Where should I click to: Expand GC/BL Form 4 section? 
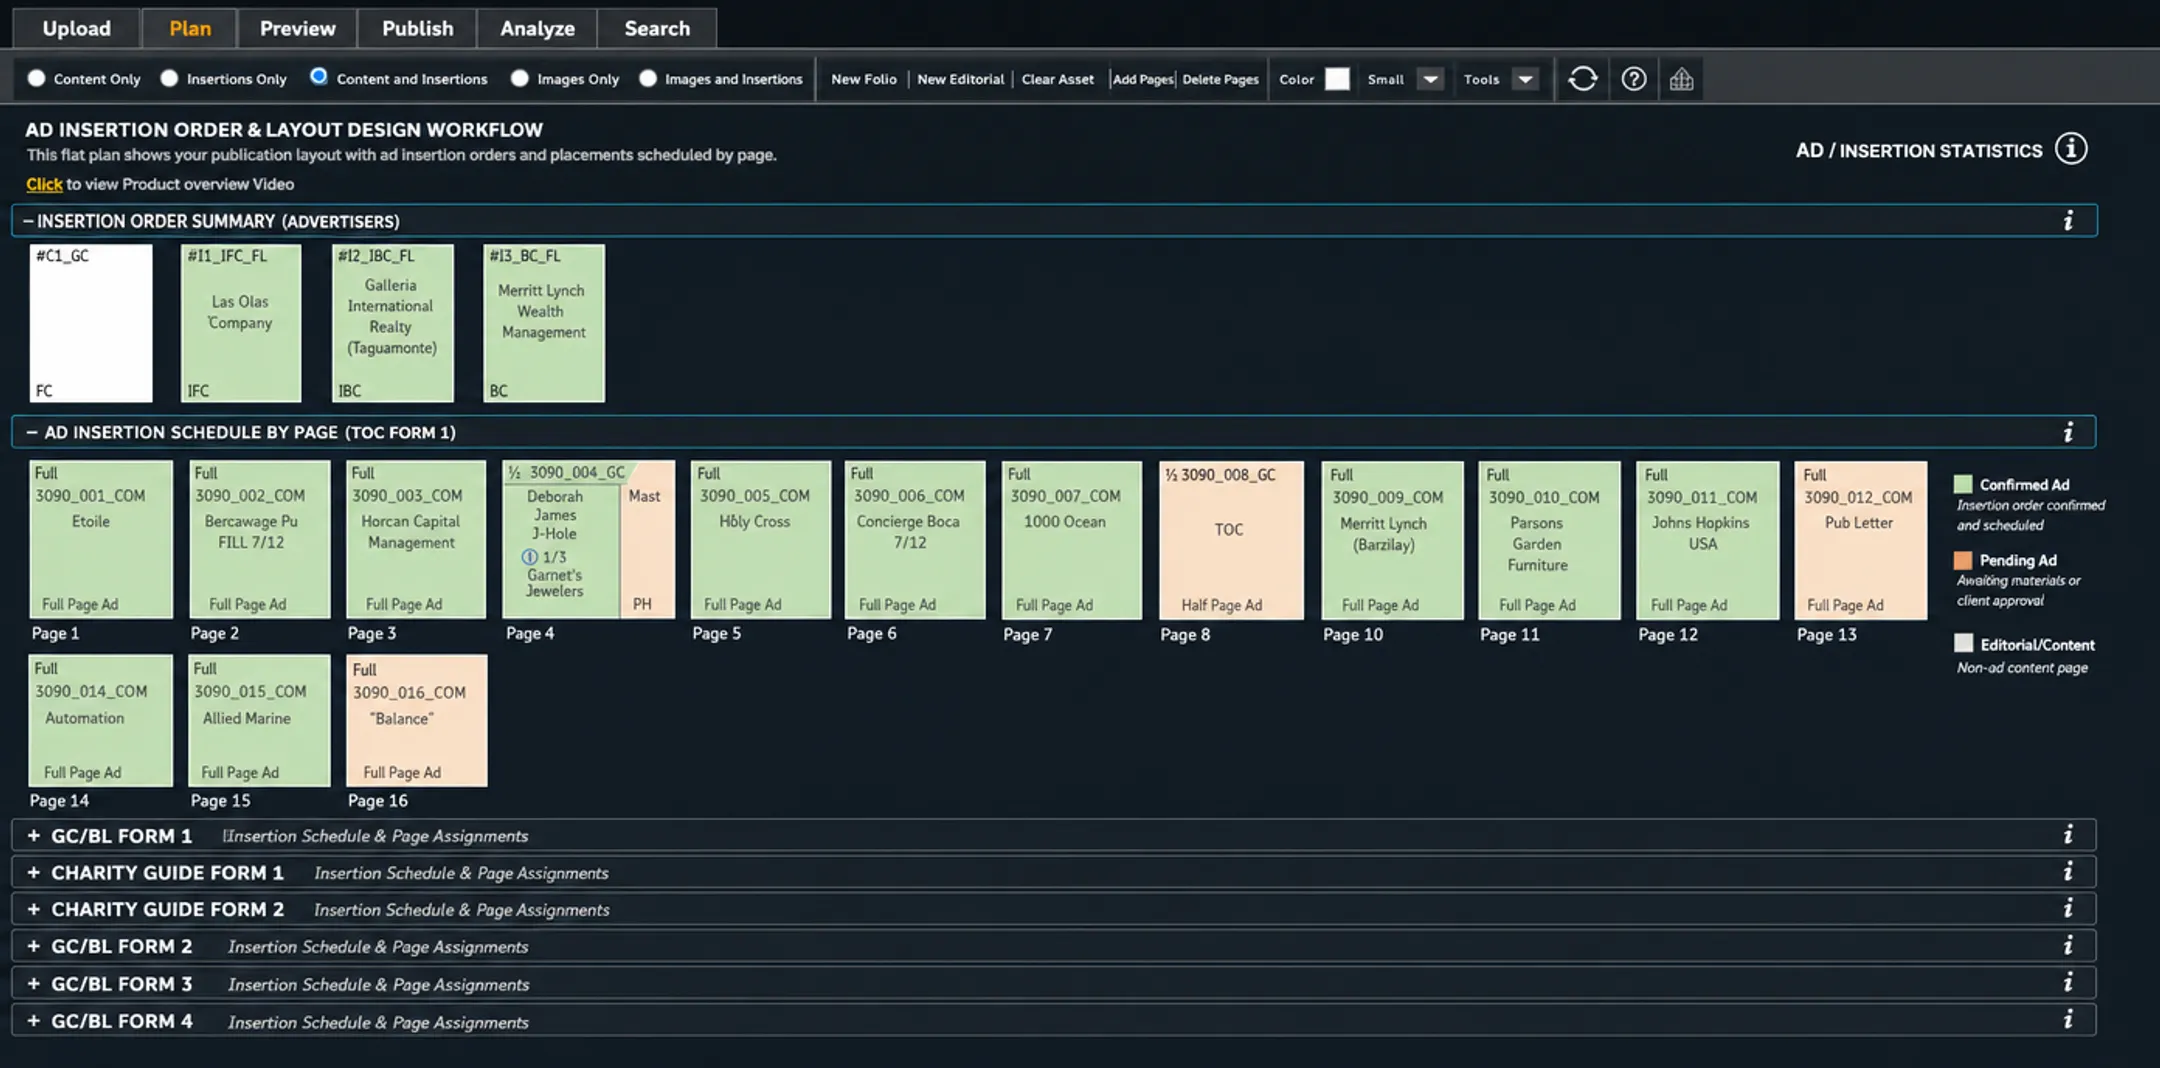pos(34,1021)
